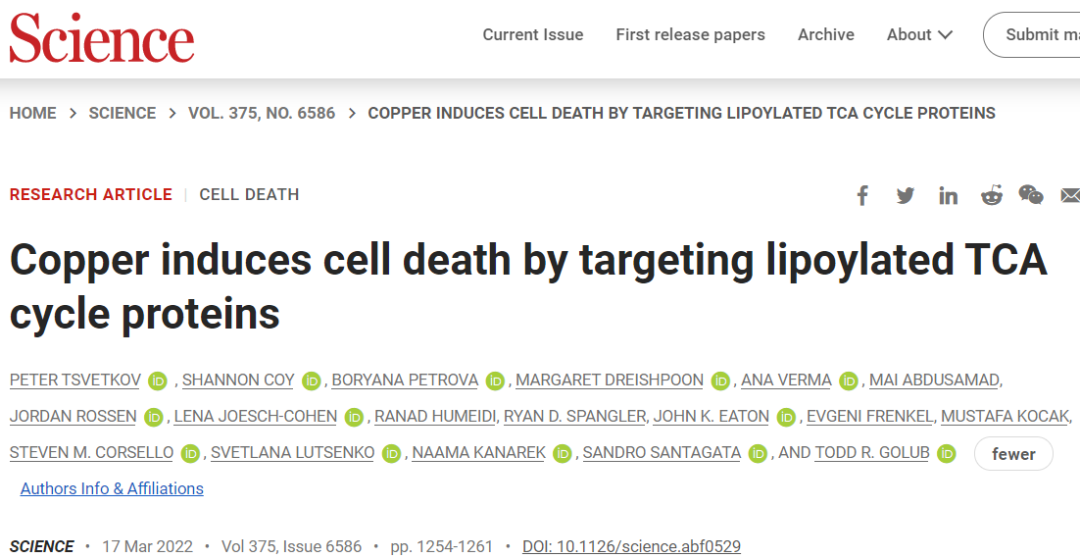Share article via WeChat
The image size is (1080, 558).
(x=1031, y=195)
